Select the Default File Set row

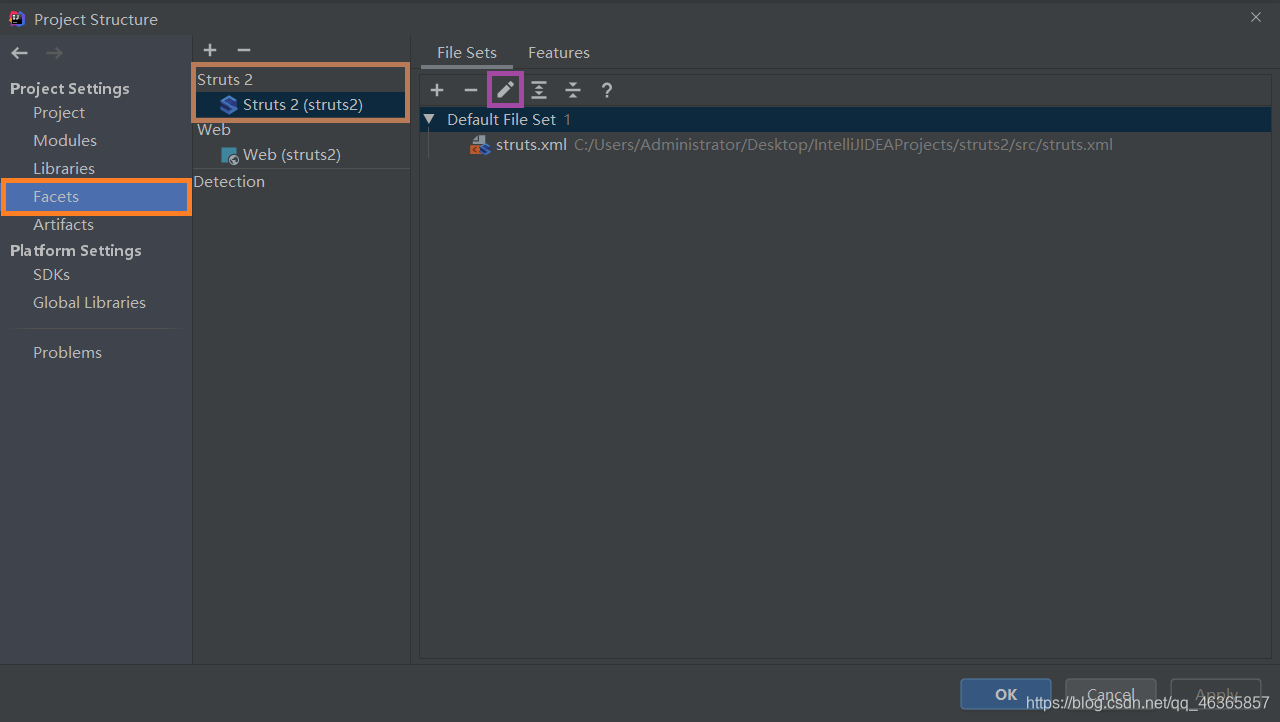click(x=847, y=119)
